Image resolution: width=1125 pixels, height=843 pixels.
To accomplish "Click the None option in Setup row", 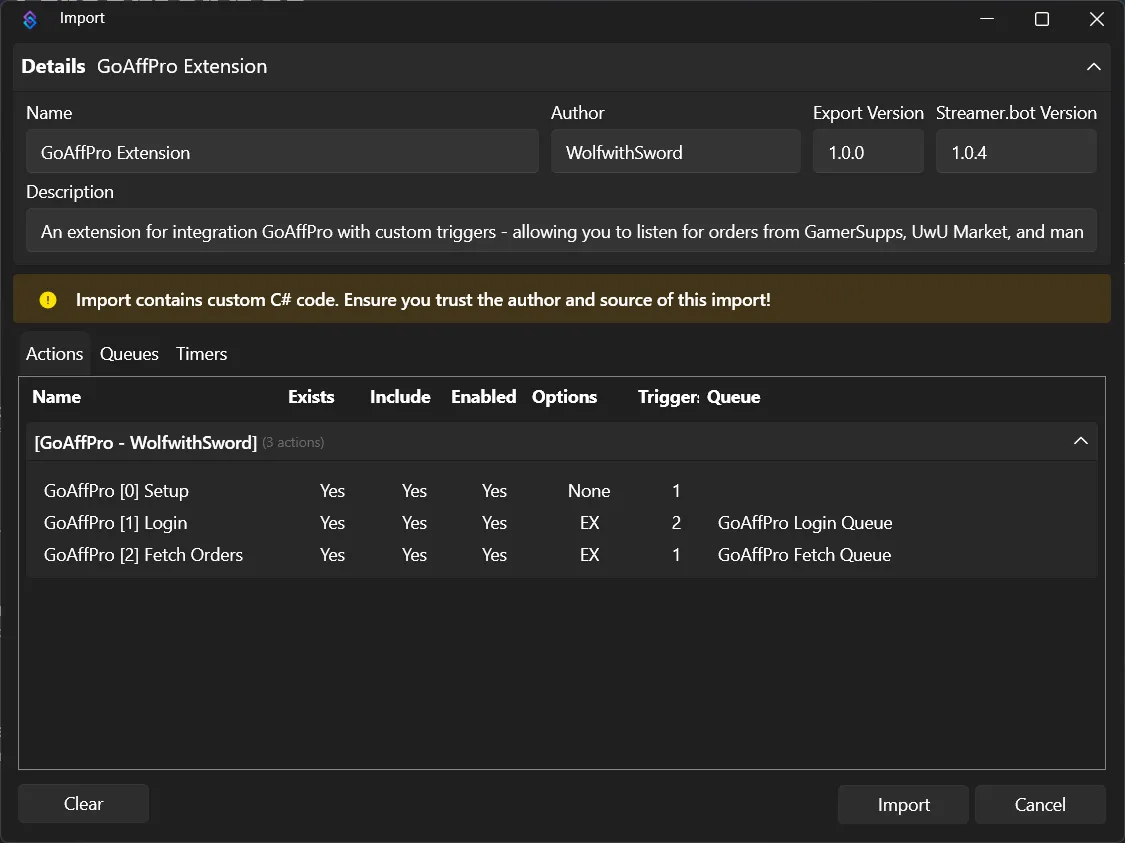I will [589, 491].
